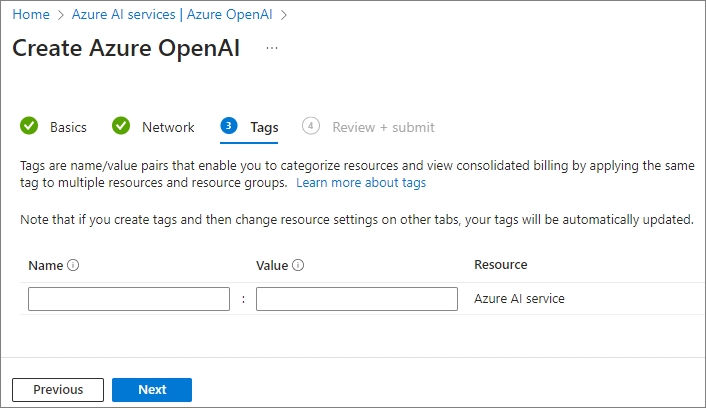706x408 pixels.
Task: Open the ellipsis more options menu
Action: pos(272,48)
